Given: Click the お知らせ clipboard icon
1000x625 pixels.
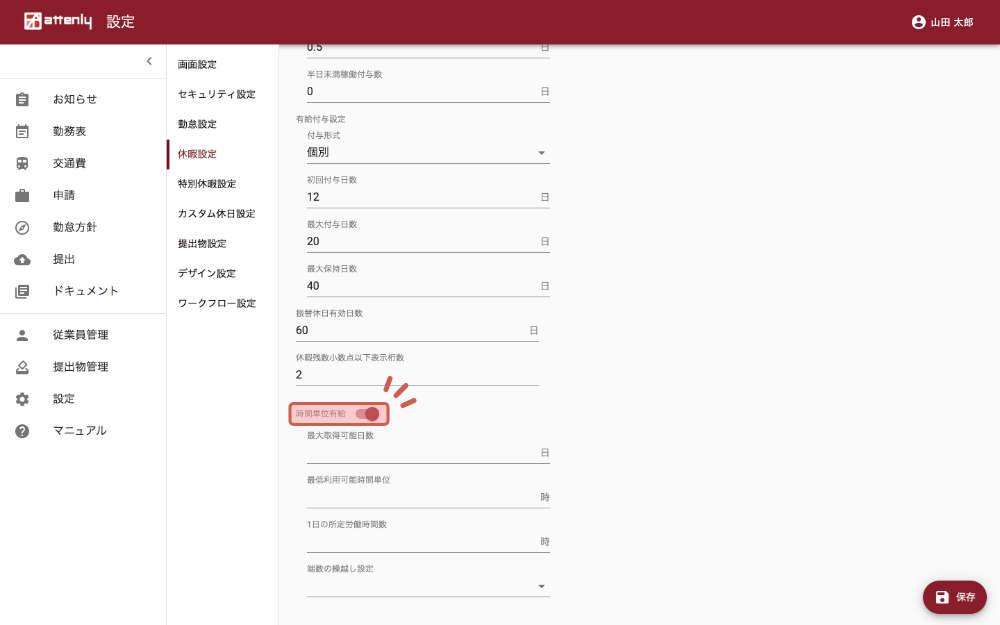Looking at the screenshot, I should 22,99.
